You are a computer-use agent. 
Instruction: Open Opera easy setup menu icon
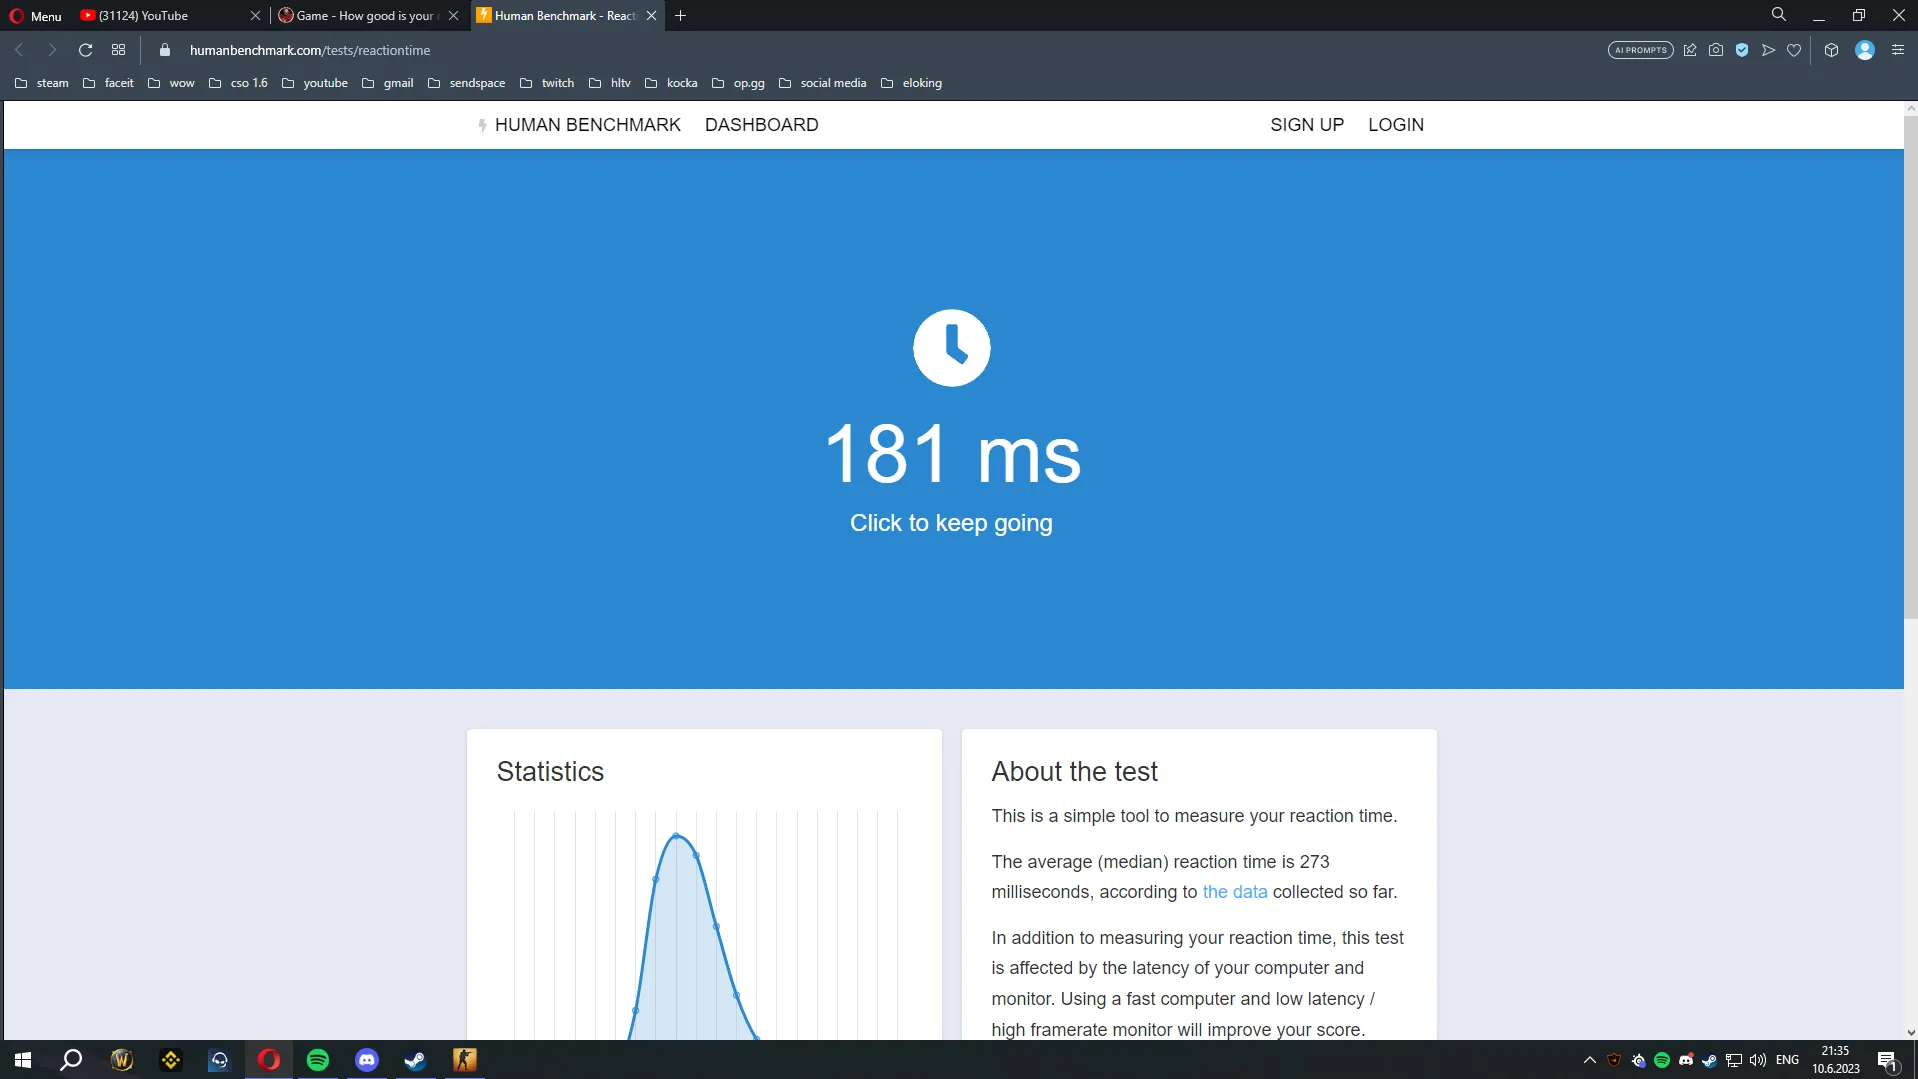point(1897,50)
